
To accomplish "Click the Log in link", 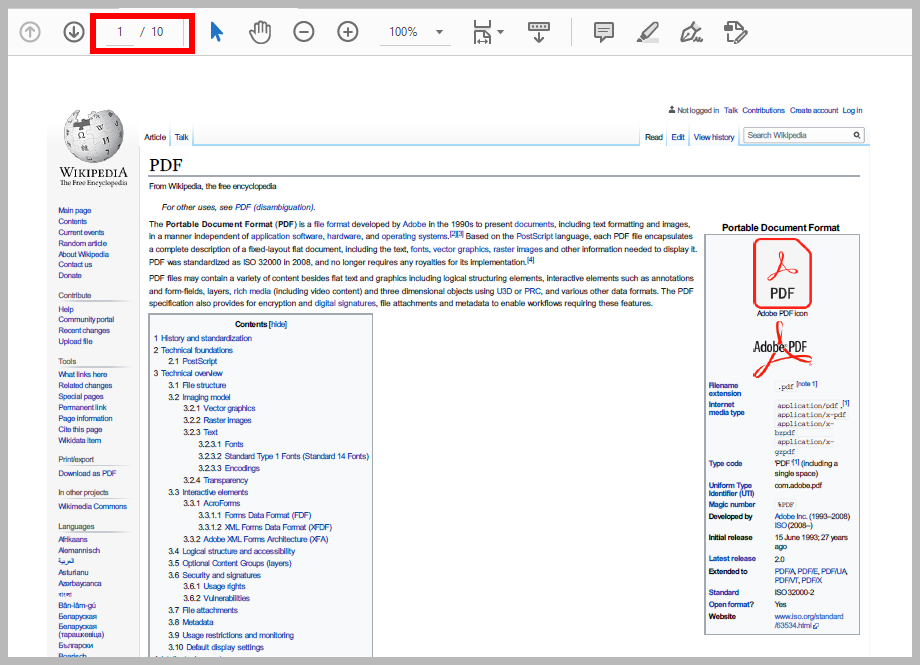I will tap(852, 110).
